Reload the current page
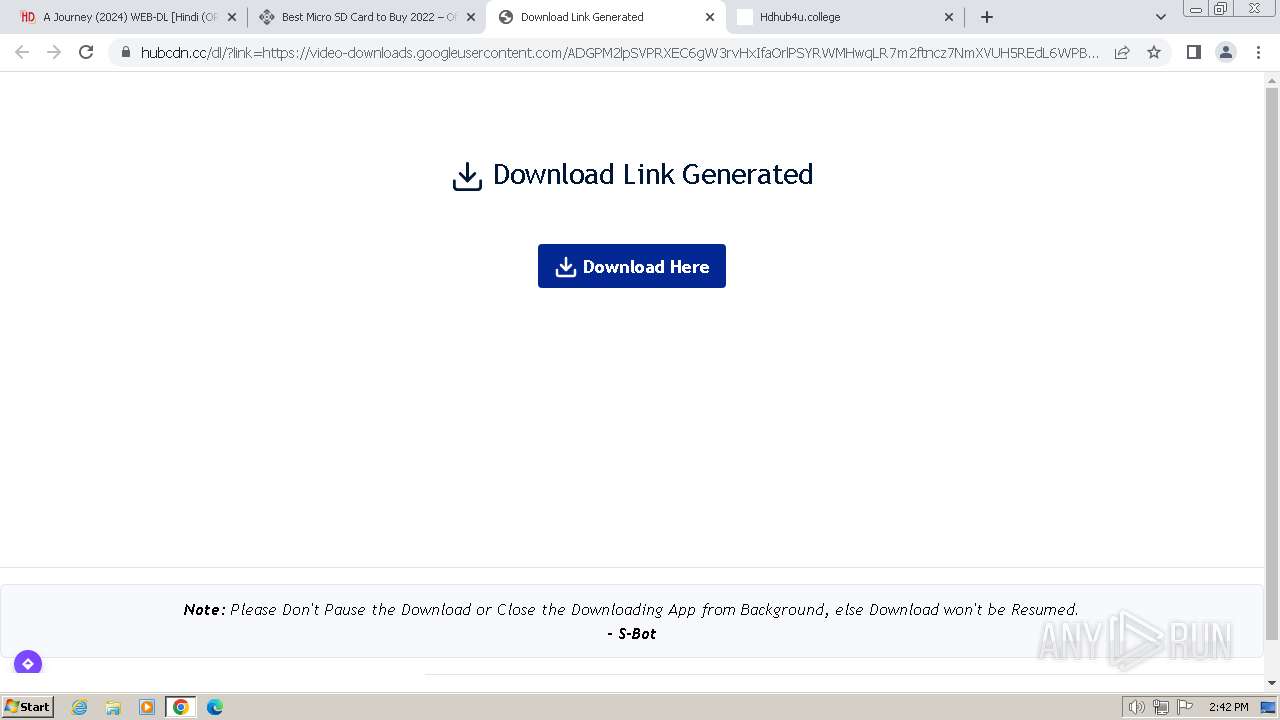 click(86, 52)
